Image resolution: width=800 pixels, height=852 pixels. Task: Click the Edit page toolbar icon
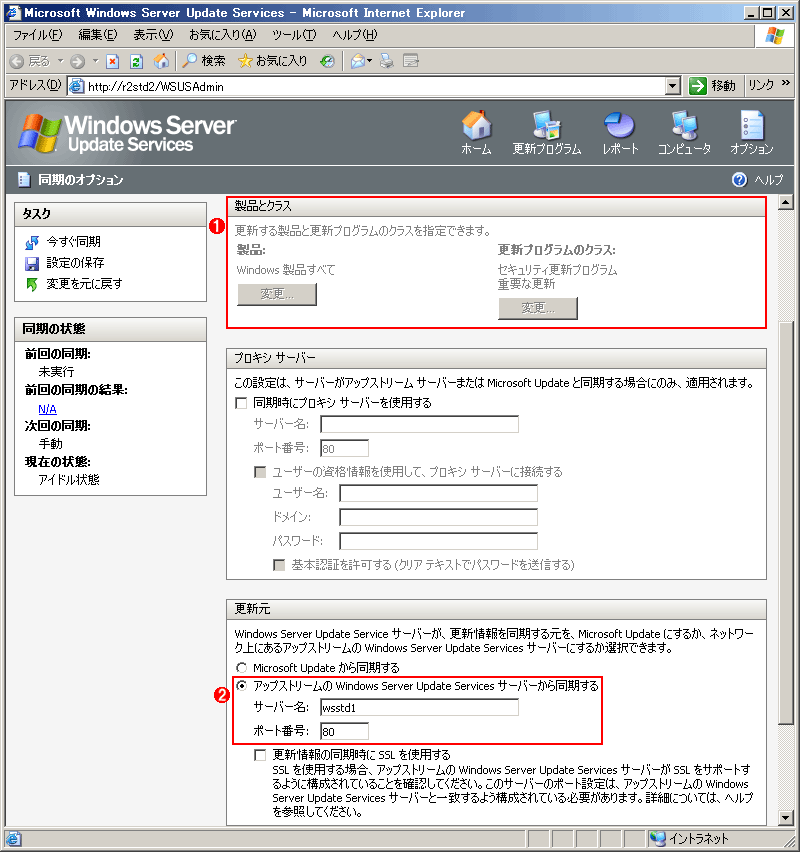(411, 61)
